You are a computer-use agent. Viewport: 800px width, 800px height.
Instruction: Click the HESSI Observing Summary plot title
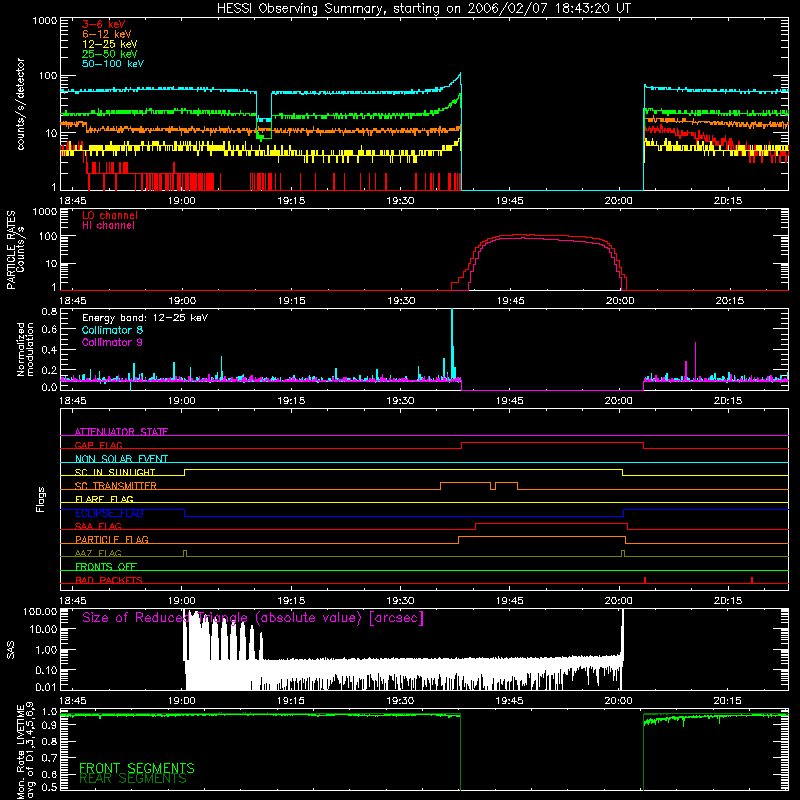(424, 9)
